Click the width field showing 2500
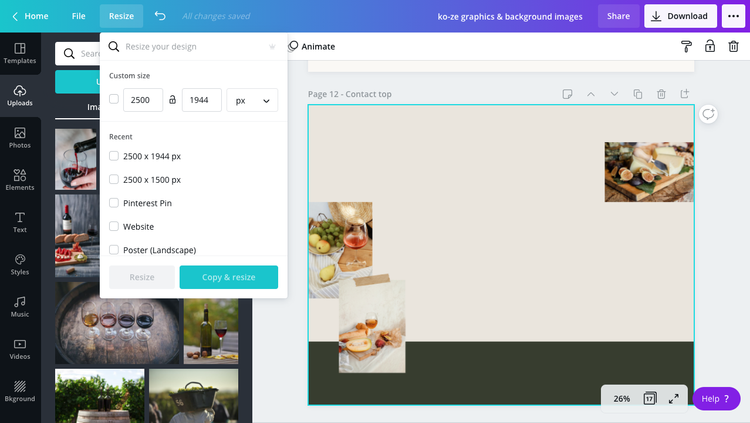Image resolution: width=750 pixels, height=423 pixels. pos(143,100)
